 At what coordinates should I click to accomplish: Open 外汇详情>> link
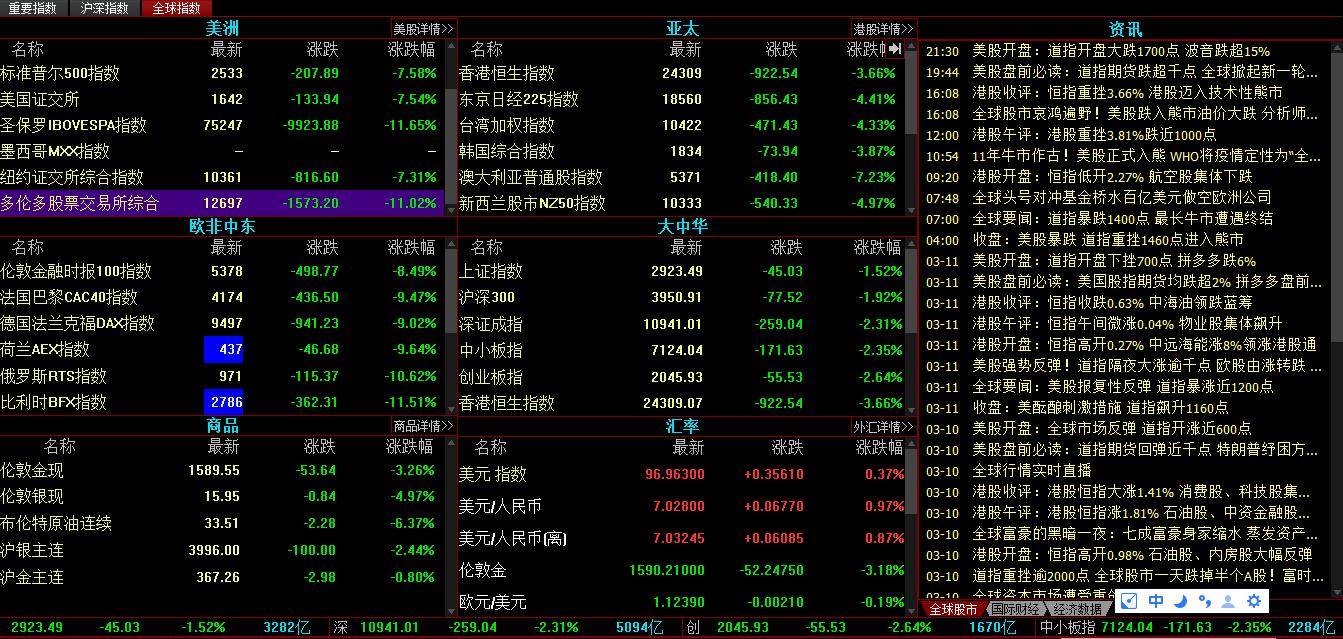tap(884, 426)
